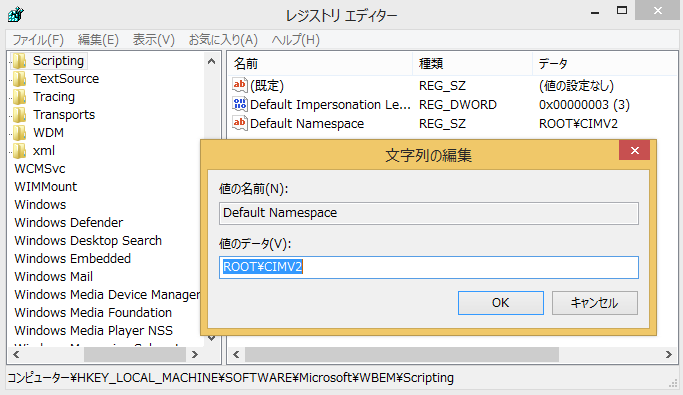The image size is (683, 395).
Task: Select the Default Namespace value name
Action: point(307,124)
